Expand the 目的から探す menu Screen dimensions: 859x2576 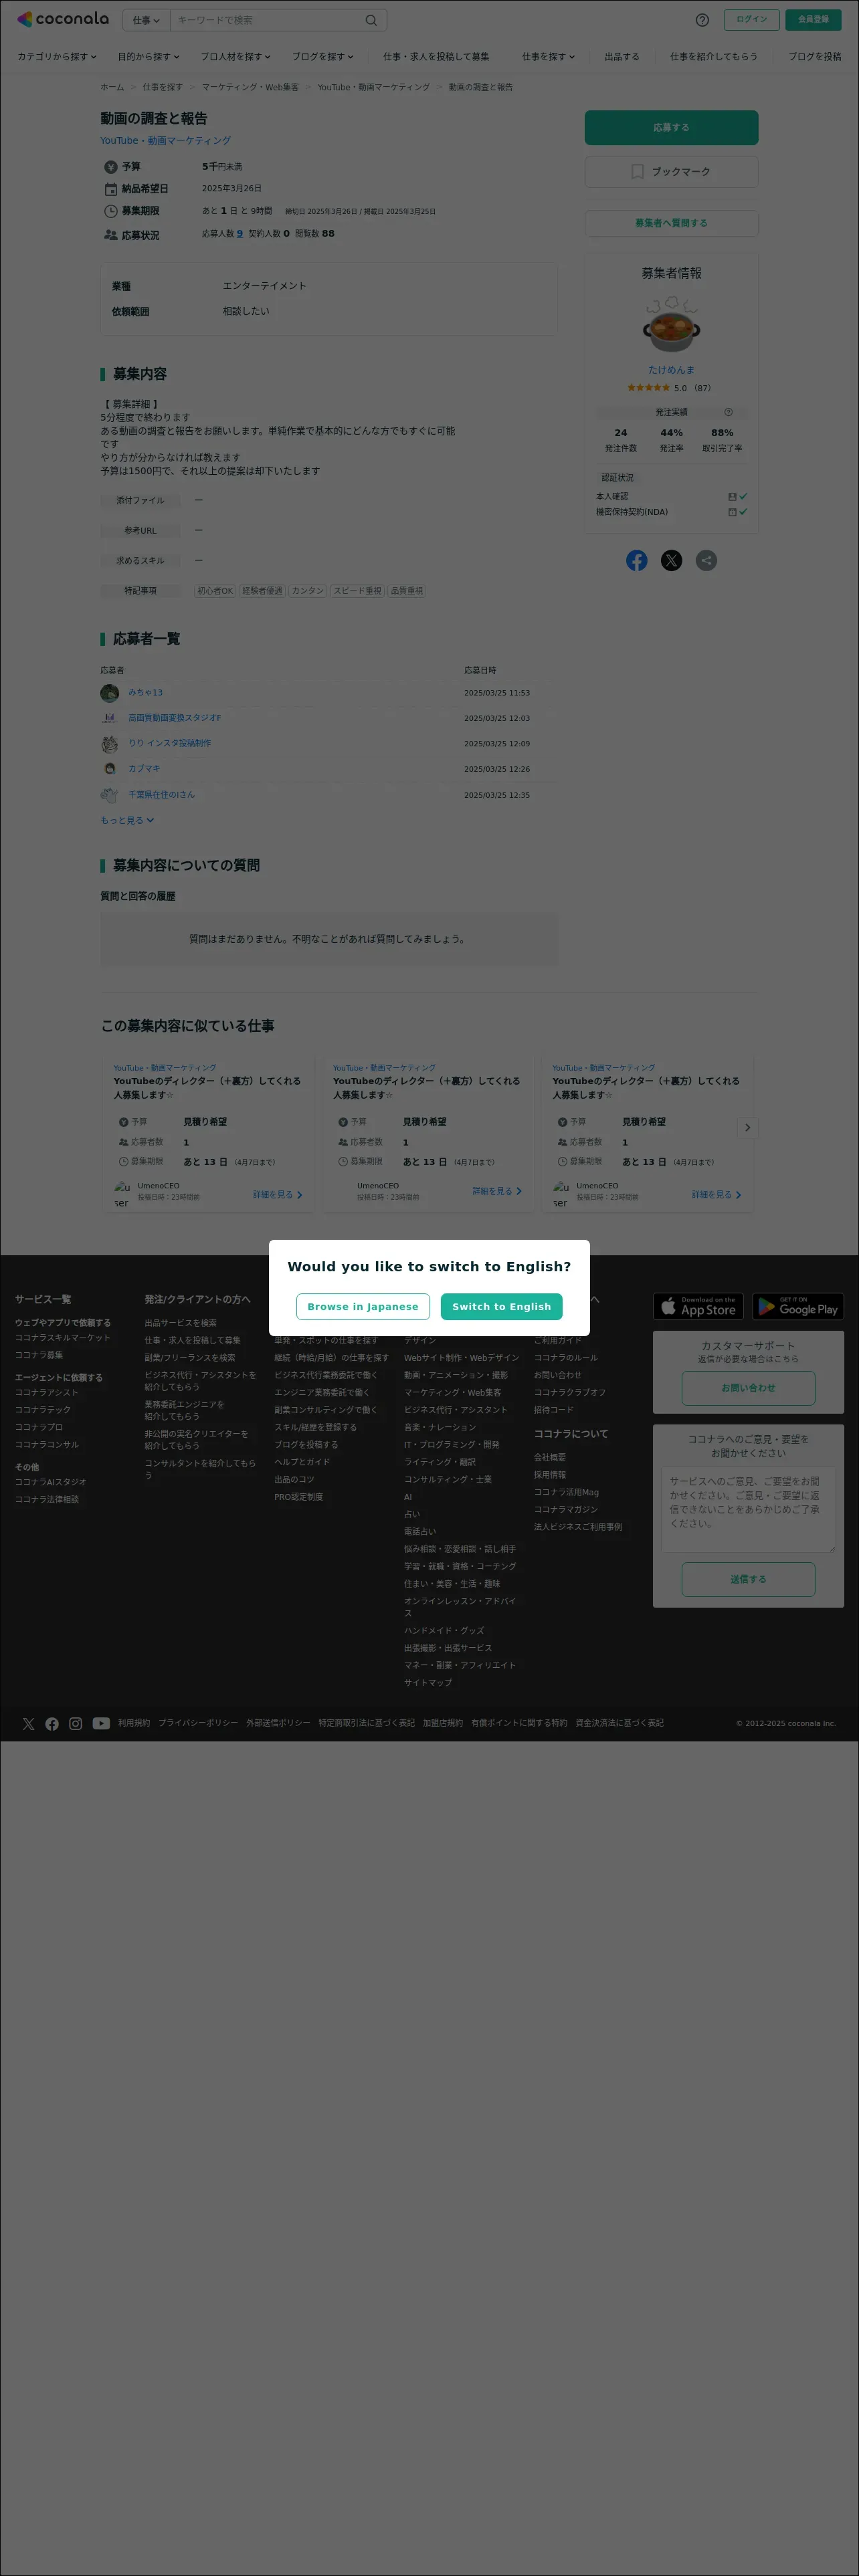tap(148, 57)
